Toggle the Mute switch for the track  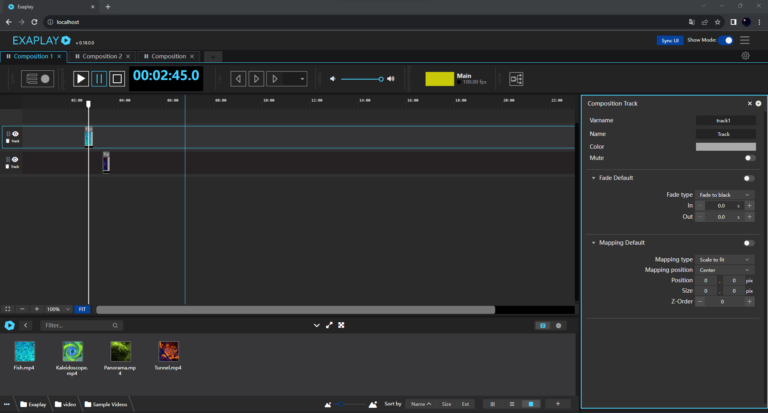pyautogui.click(x=749, y=158)
